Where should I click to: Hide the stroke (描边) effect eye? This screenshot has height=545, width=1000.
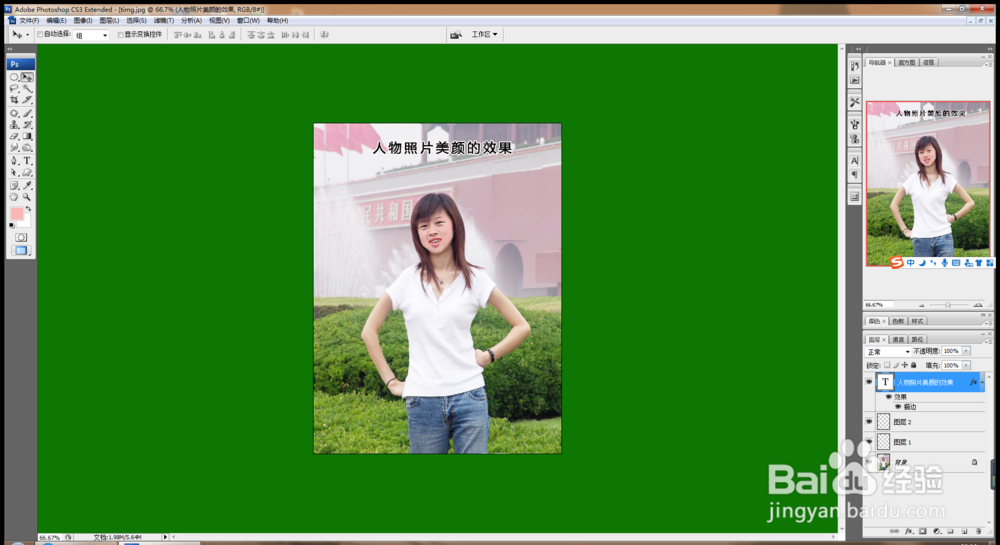click(x=898, y=407)
